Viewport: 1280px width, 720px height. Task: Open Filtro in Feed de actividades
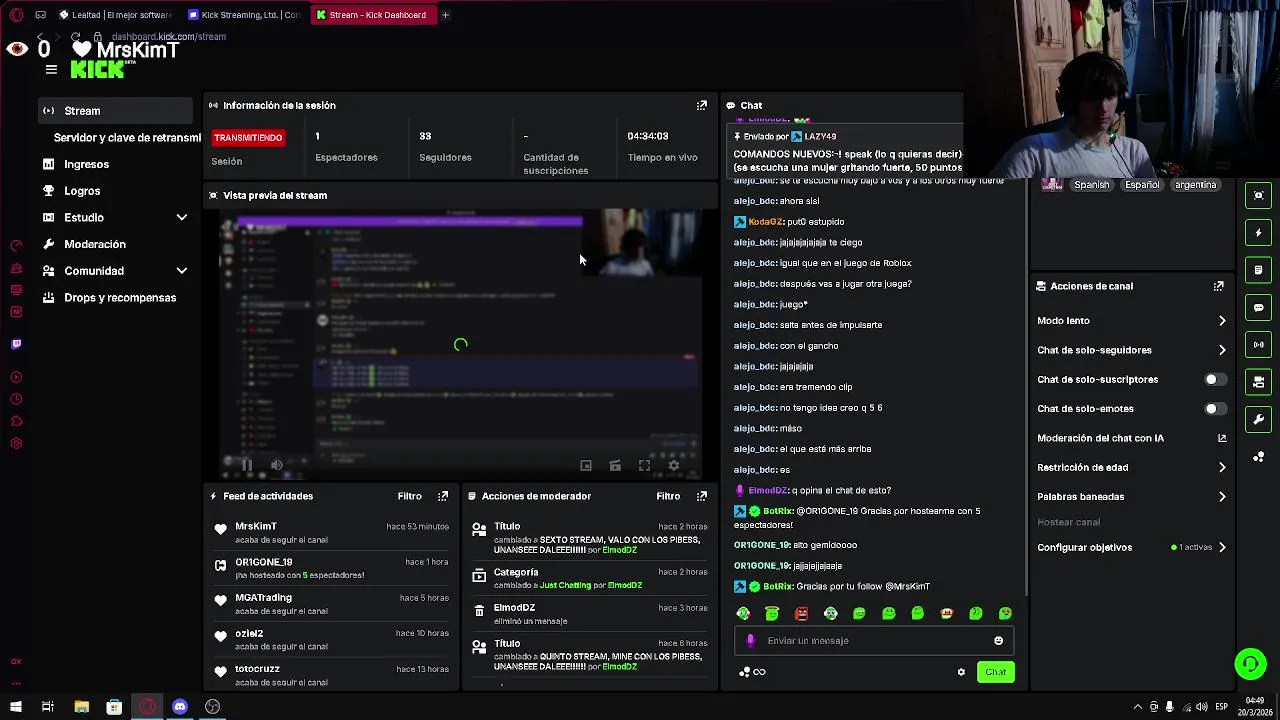pyautogui.click(x=409, y=496)
